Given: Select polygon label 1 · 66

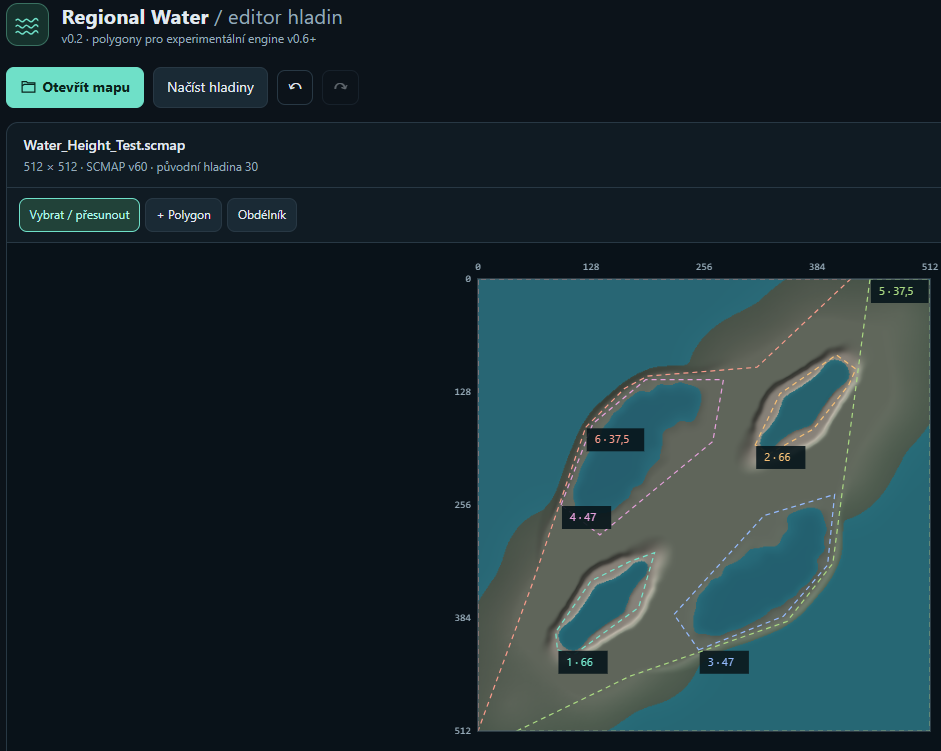Looking at the screenshot, I should point(583,662).
